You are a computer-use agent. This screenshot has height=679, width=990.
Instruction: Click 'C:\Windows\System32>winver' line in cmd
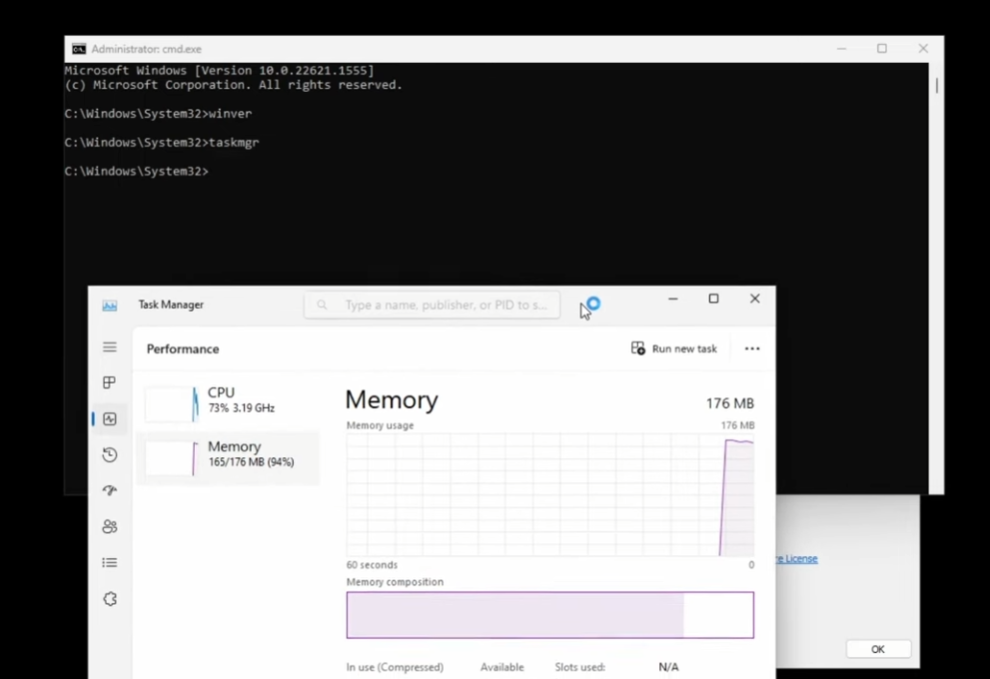coord(158,114)
